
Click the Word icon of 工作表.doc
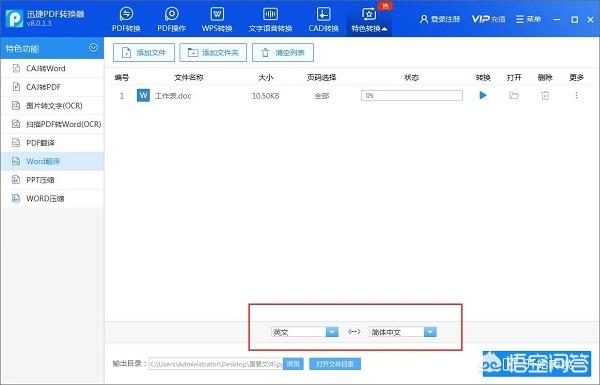pyautogui.click(x=143, y=95)
